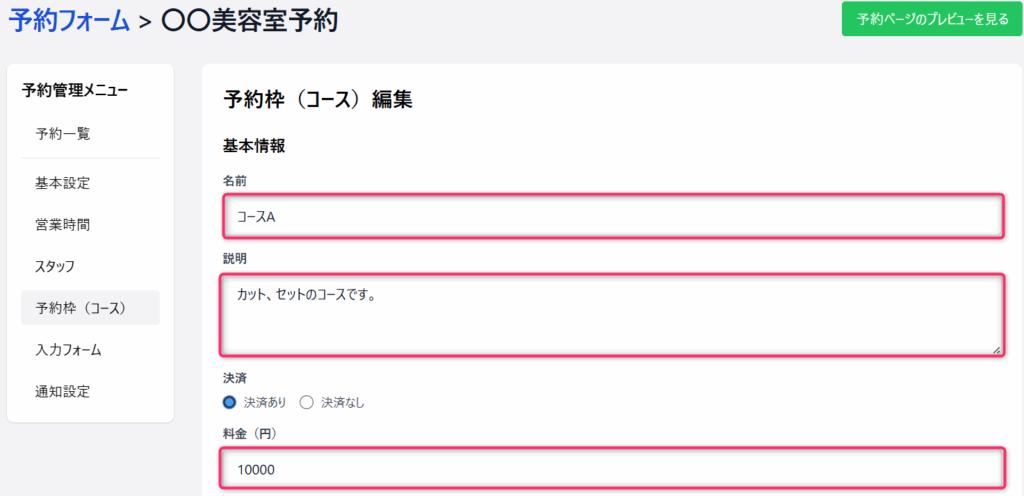Click the 予約管理メニュー sidebar heading
The height and width of the screenshot is (496, 1024).
pos(75,91)
